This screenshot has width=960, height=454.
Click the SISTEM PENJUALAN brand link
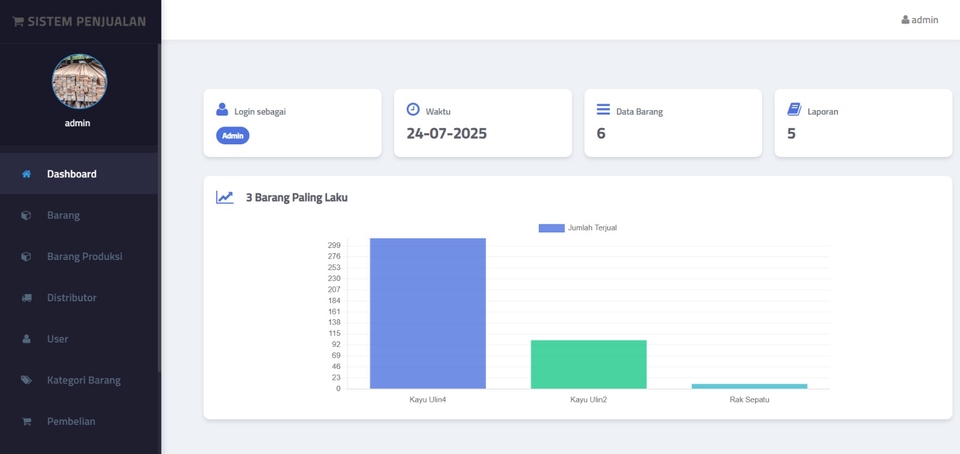pos(79,21)
